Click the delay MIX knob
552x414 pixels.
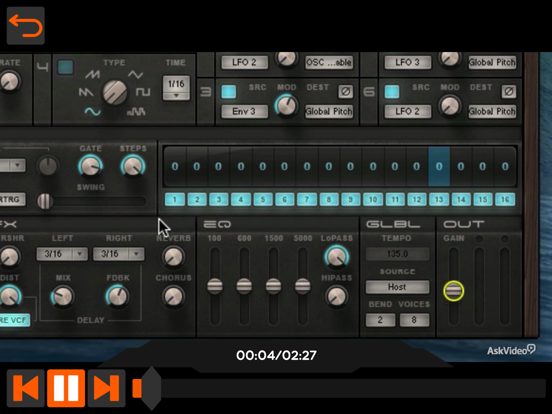pyautogui.click(x=63, y=296)
